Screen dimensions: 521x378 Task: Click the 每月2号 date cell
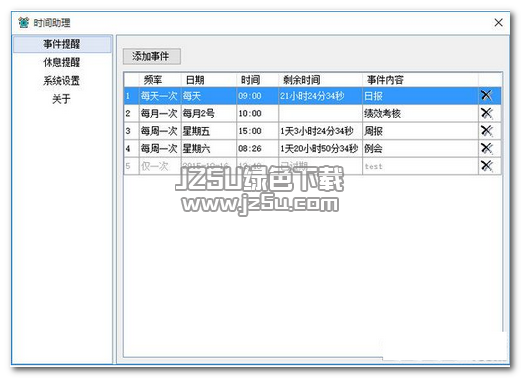coord(209,113)
